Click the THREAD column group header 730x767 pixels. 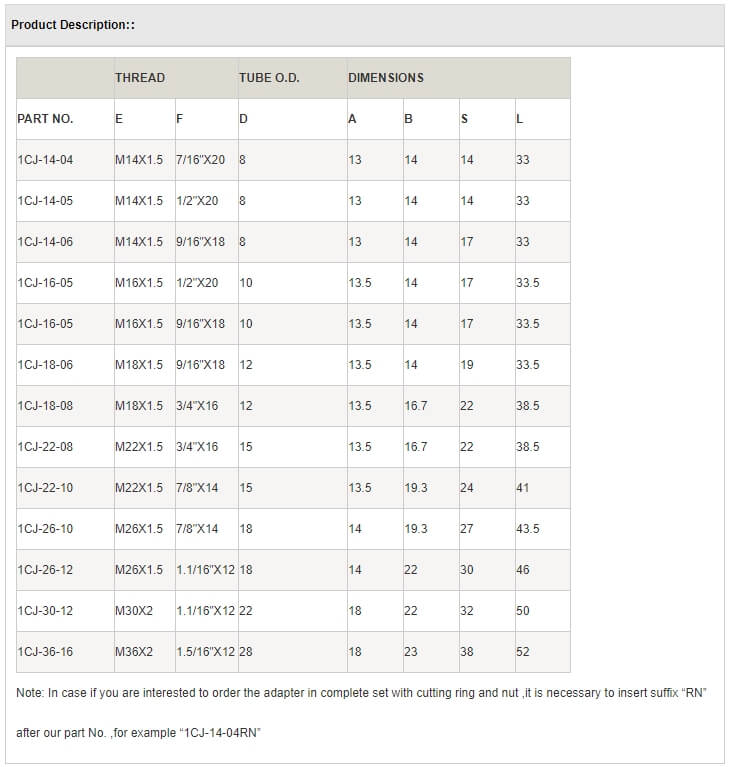coord(140,78)
